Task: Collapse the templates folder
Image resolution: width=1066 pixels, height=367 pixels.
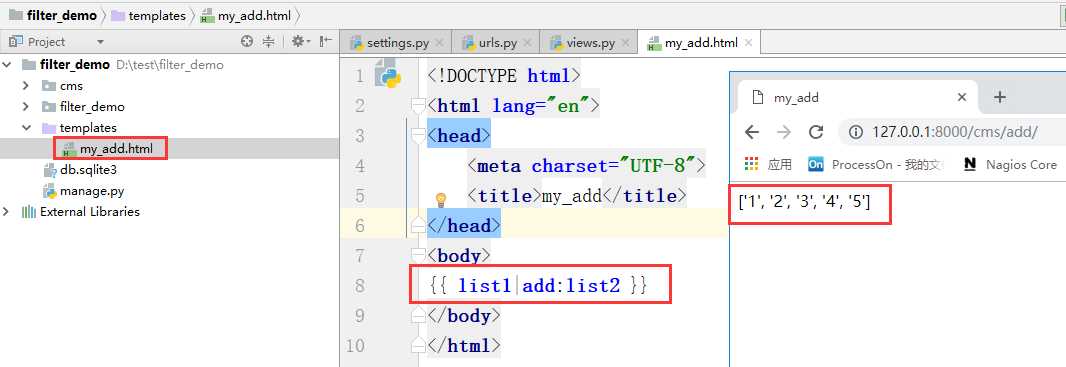Action: 26,128
